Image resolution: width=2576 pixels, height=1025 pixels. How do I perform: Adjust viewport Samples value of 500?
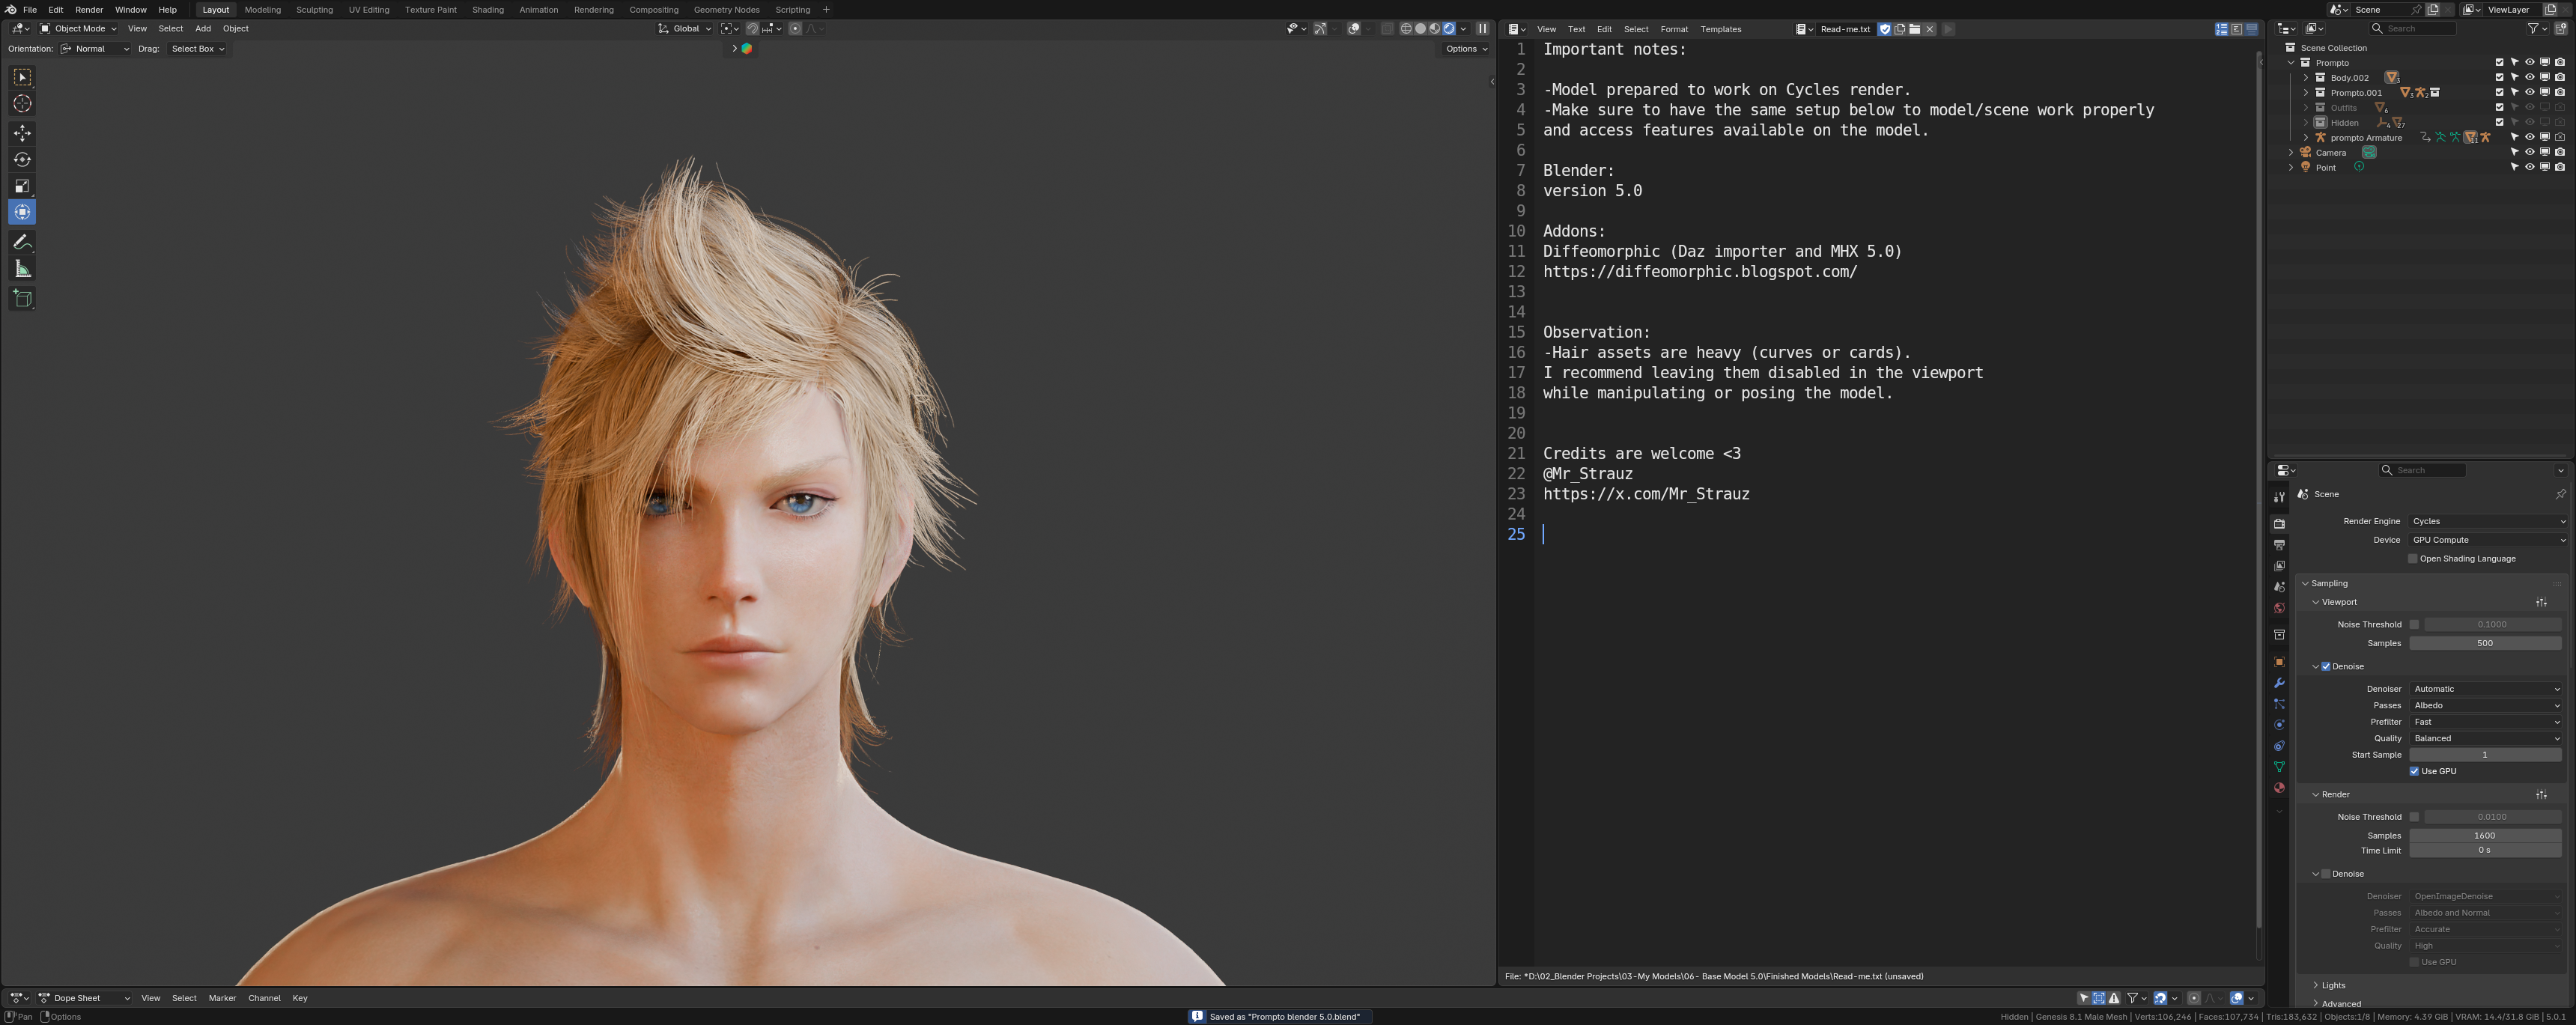click(2485, 644)
